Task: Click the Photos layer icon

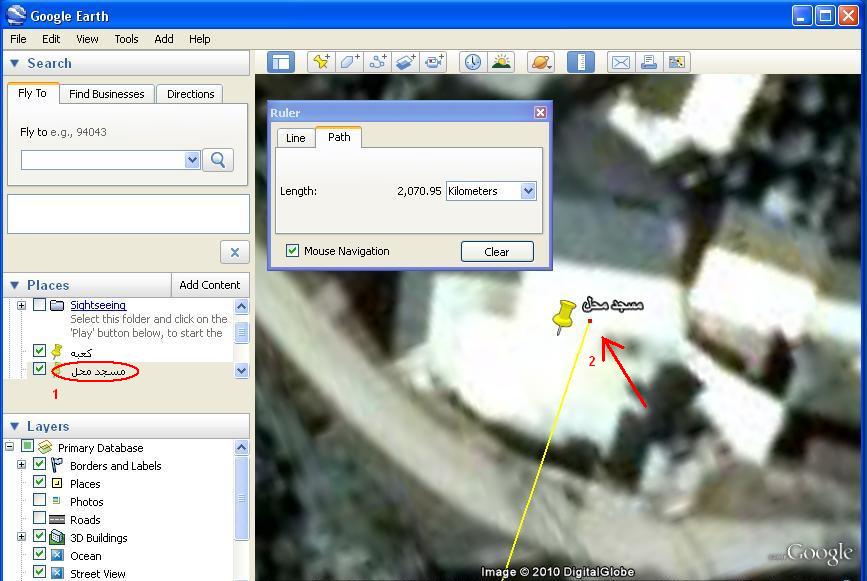Action: [56, 501]
